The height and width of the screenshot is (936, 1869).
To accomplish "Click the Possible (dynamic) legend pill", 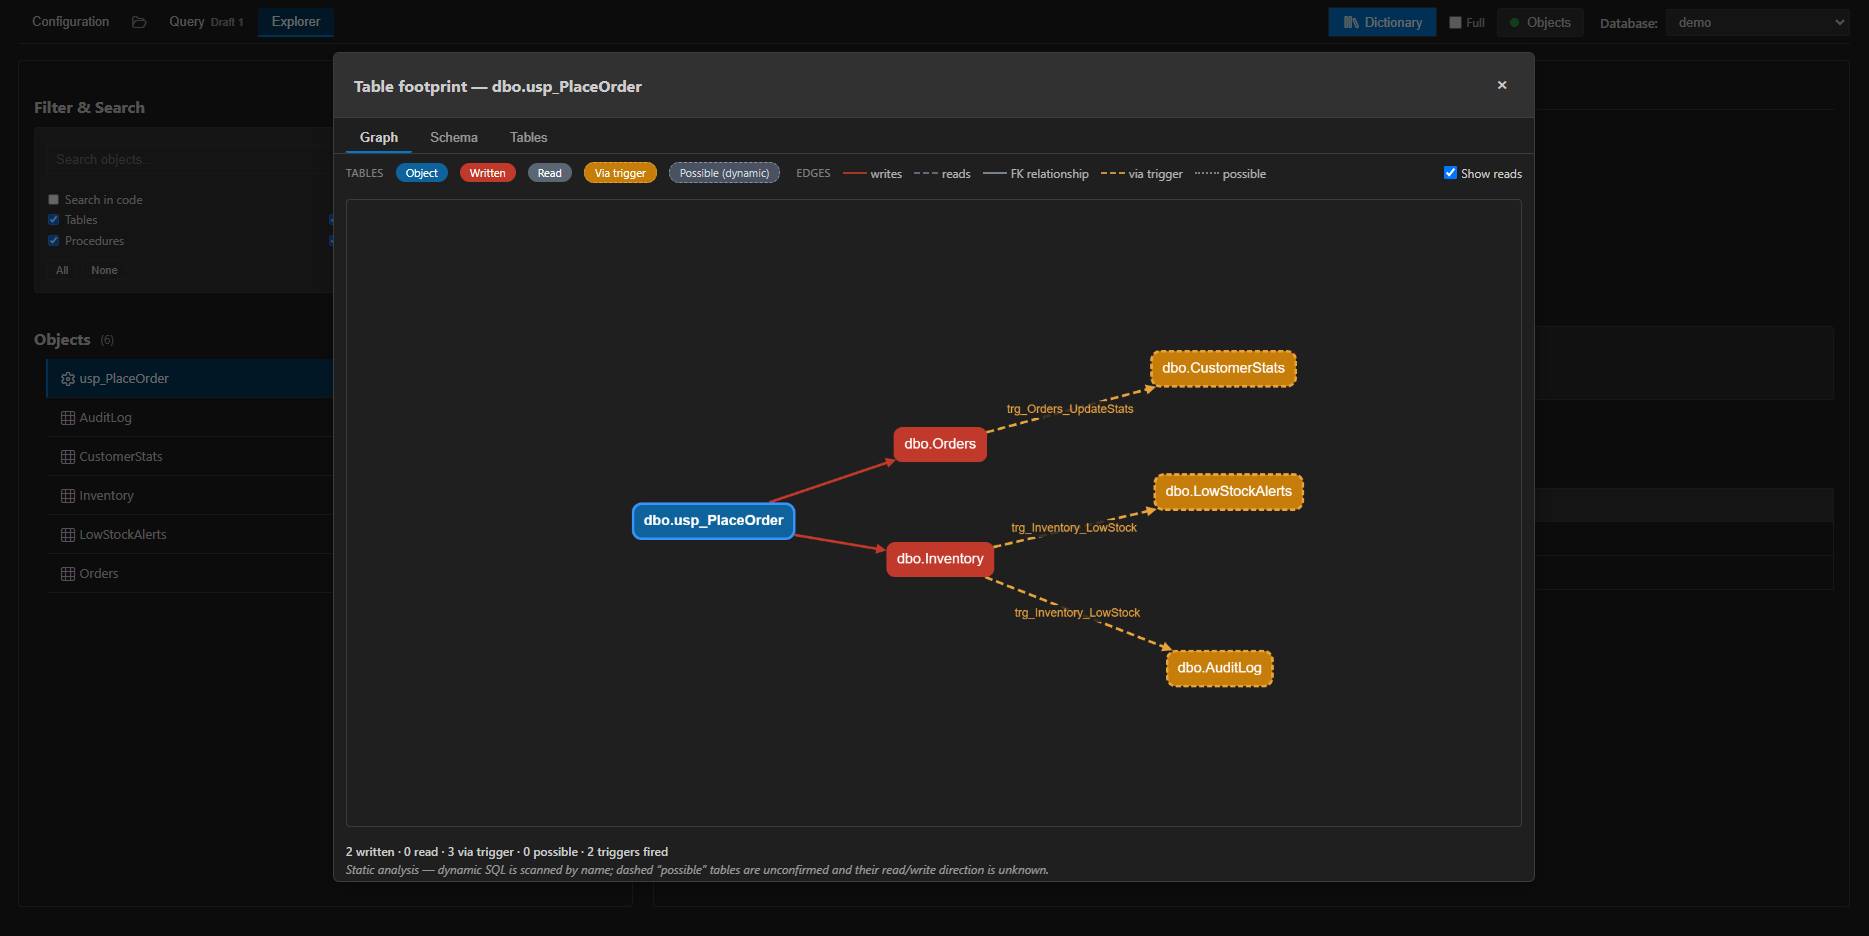I will tap(724, 173).
